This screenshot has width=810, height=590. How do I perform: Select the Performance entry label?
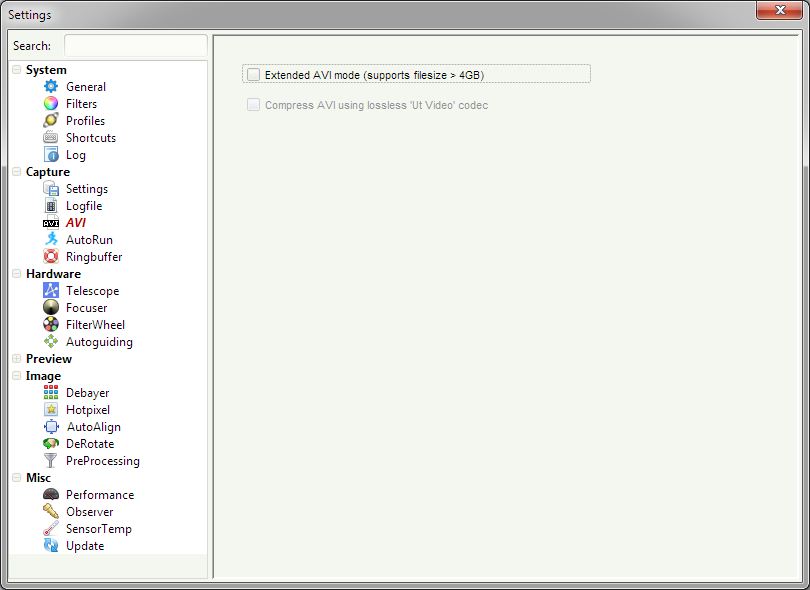click(100, 495)
